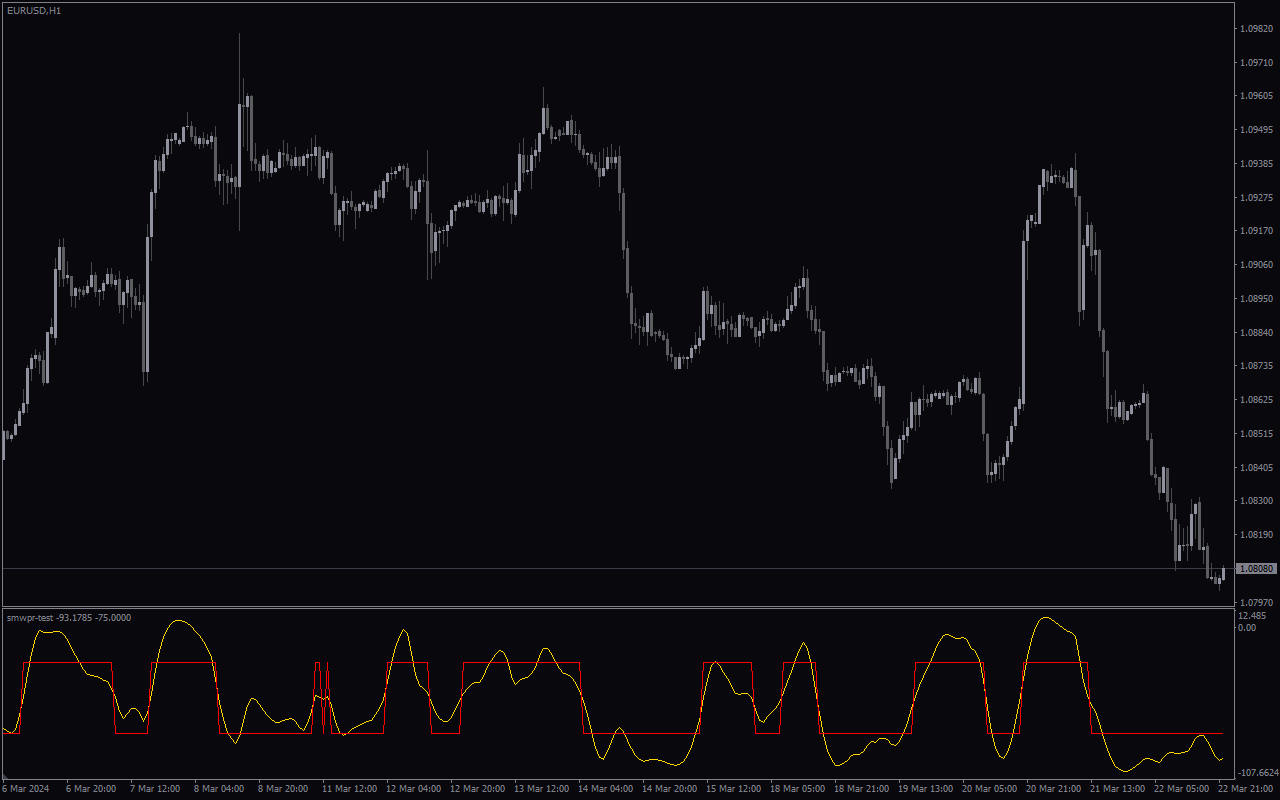Click the 1.09495 price axis label
1280x800 pixels.
(1256, 130)
